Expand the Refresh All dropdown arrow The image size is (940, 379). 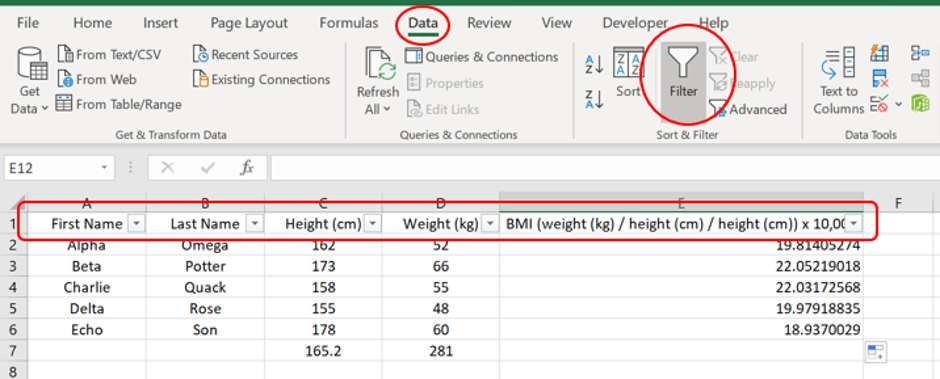387,109
